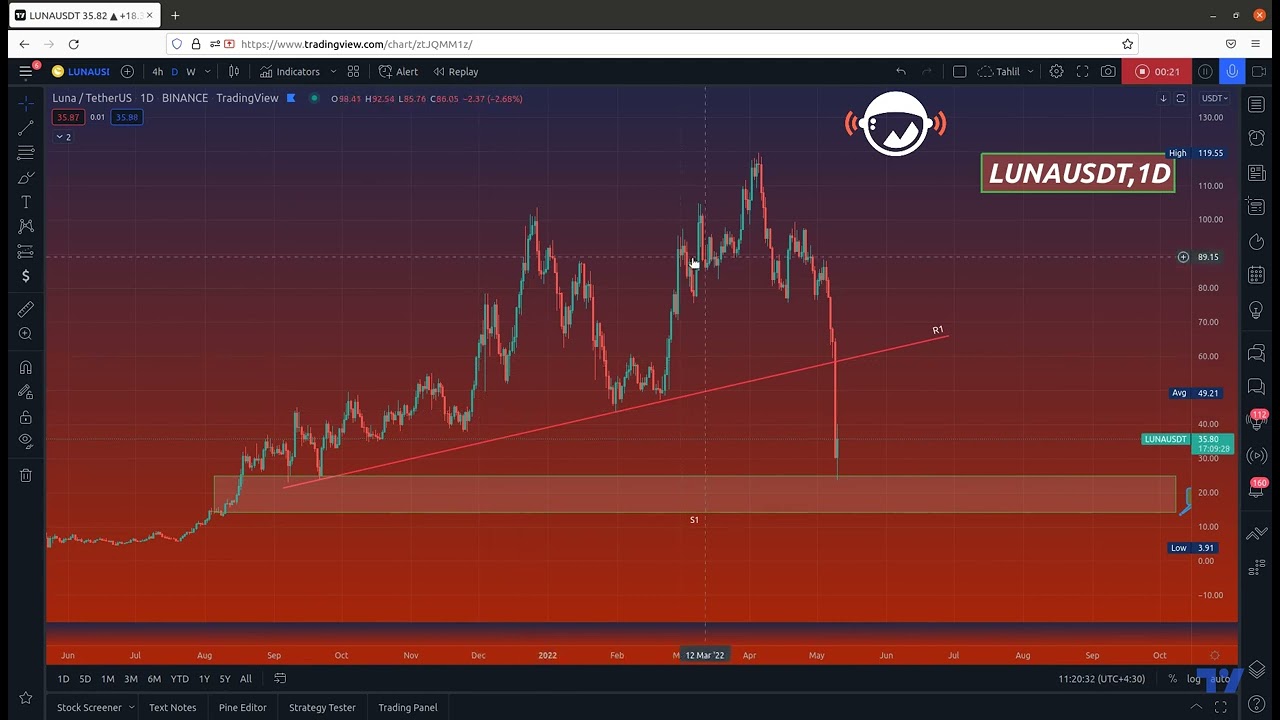The height and width of the screenshot is (720, 1280).
Task: Lock all drawing tools
Action: point(26,417)
